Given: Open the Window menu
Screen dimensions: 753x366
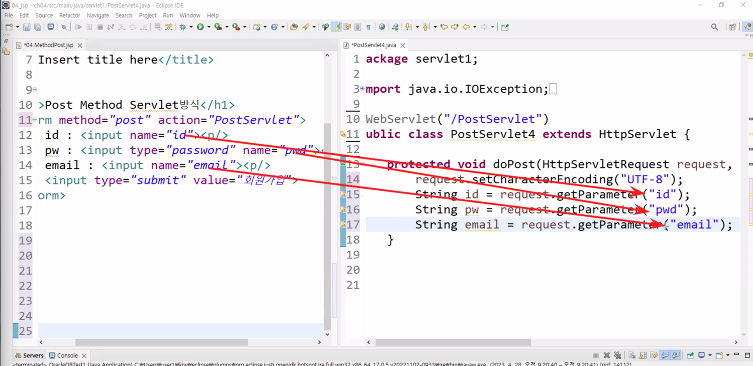Looking at the screenshot, I should point(190,15).
